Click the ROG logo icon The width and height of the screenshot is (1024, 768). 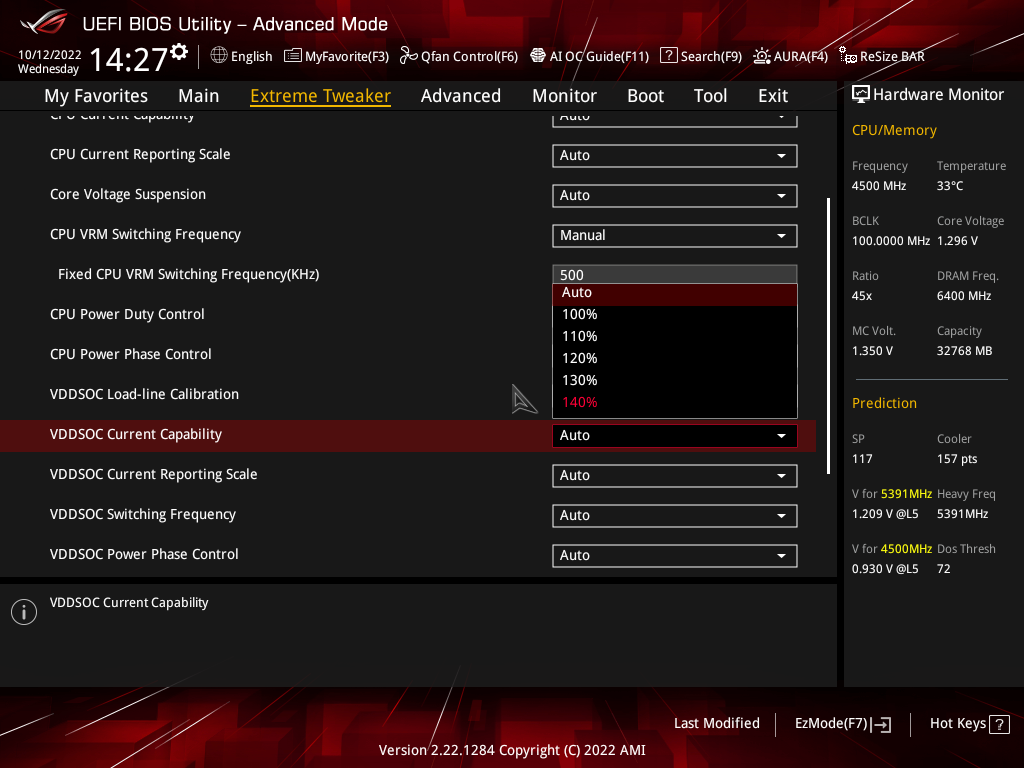pos(44,22)
